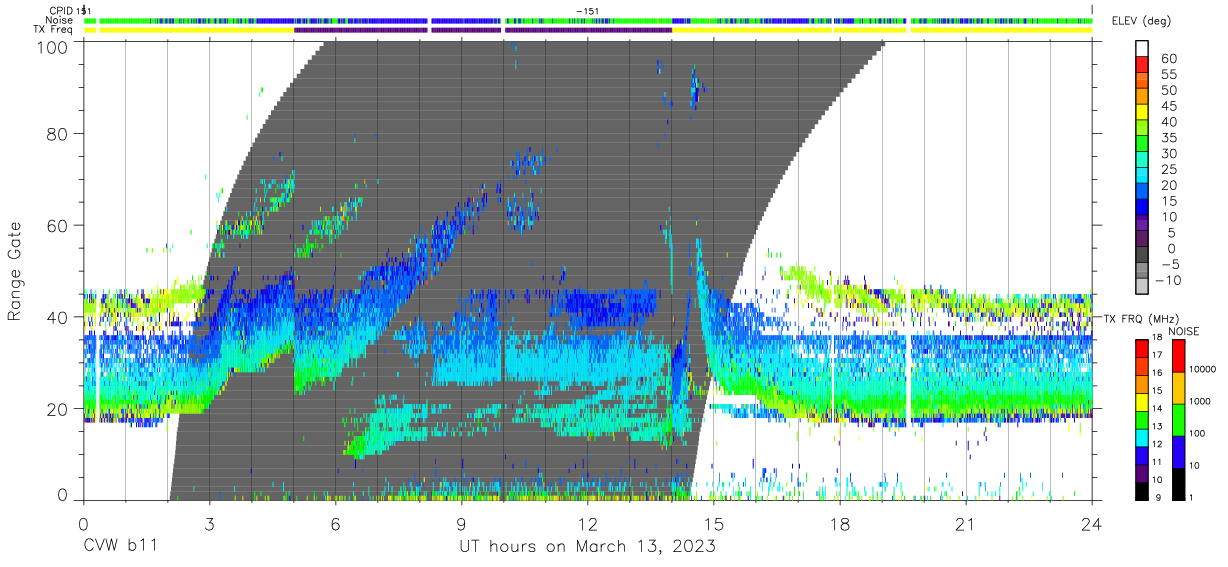Image resolution: width=1228 pixels, height=567 pixels.
Task: Click the "TX FRQ (MHz)" colorbar title
Action: pyautogui.click(x=1140, y=318)
